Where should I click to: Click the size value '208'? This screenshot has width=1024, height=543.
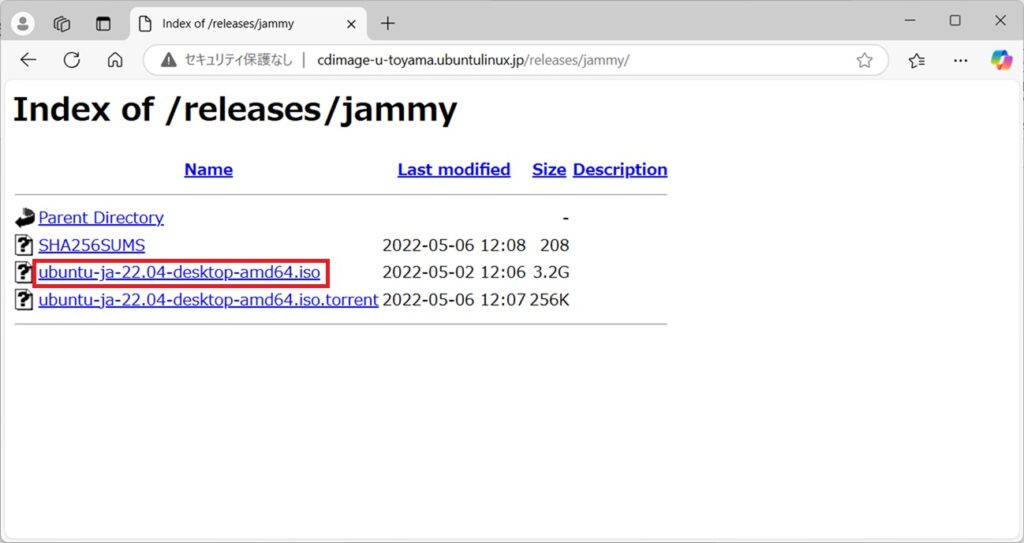554,245
